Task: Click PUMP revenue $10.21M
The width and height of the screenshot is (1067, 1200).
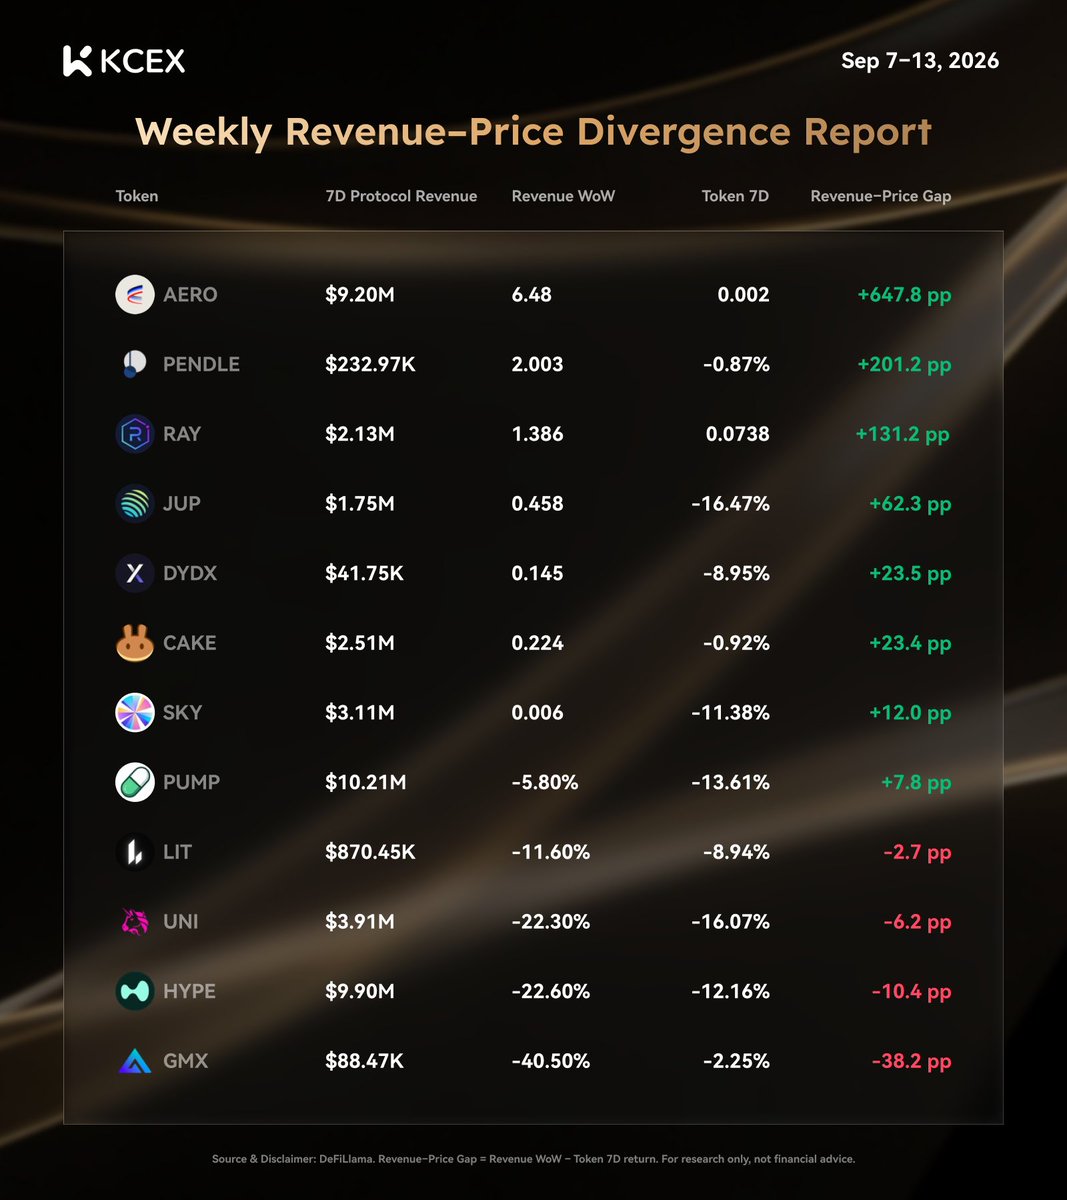Action: 366,782
